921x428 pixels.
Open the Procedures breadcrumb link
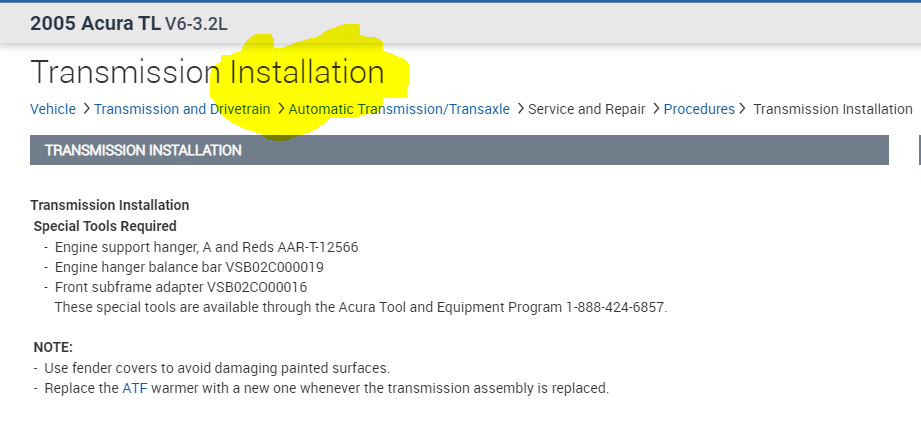tap(699, 109)
